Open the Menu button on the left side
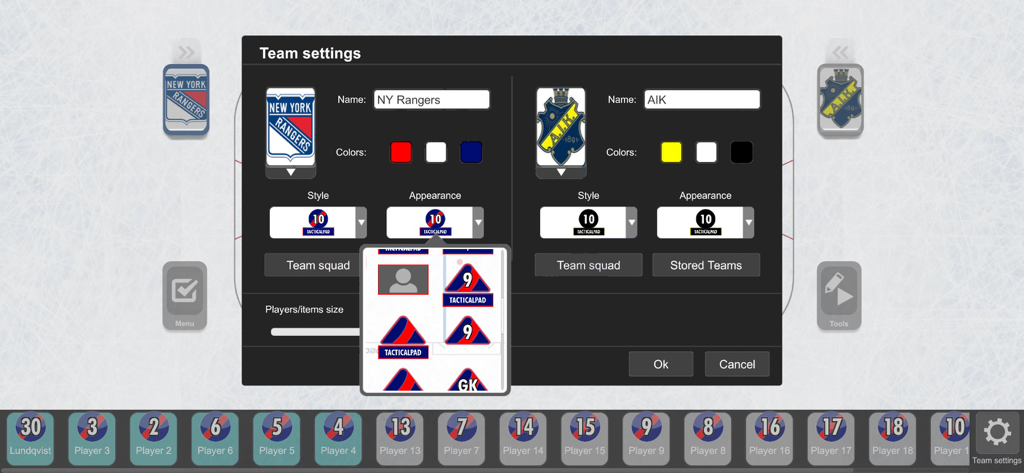This screenshot has width=1024, height=473. point(185,295)
